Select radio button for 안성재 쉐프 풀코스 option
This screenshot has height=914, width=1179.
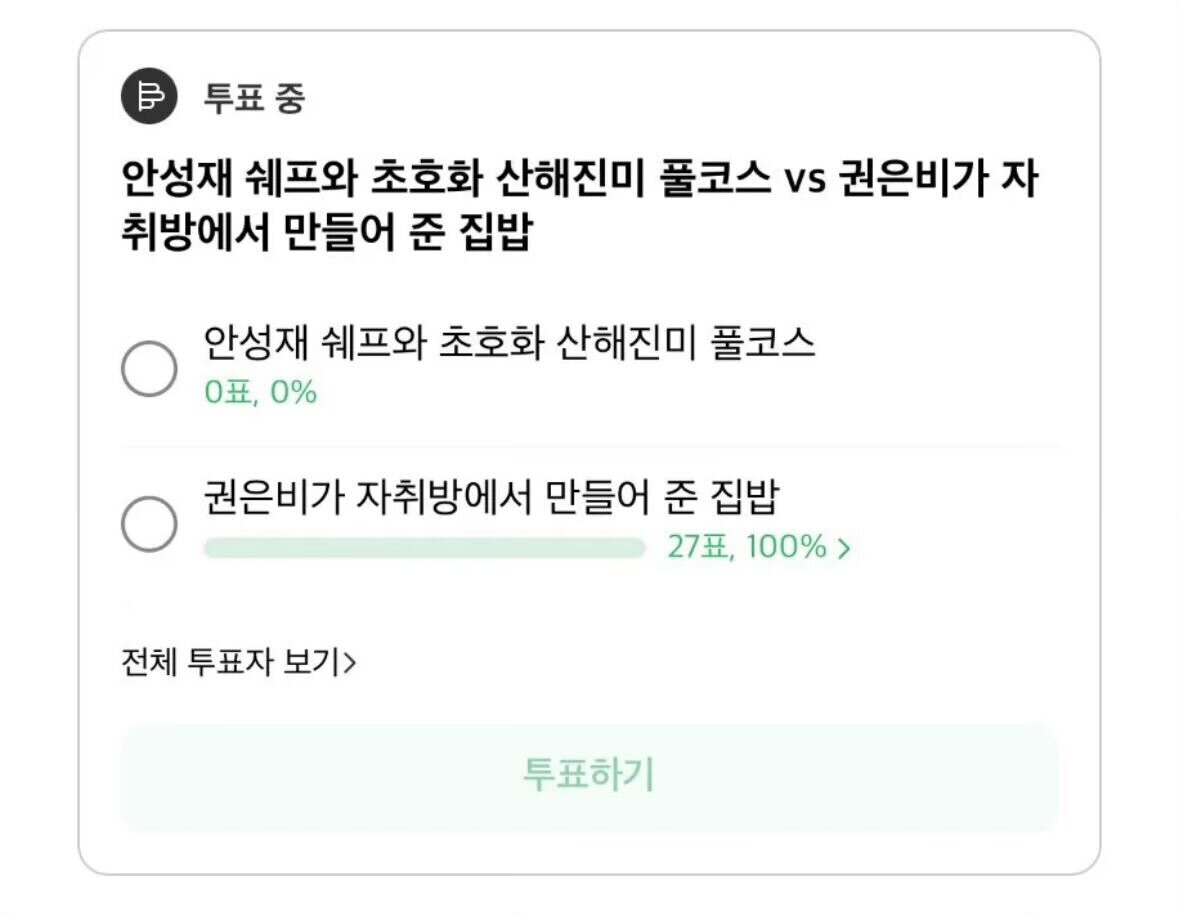(x=149, y=369)
